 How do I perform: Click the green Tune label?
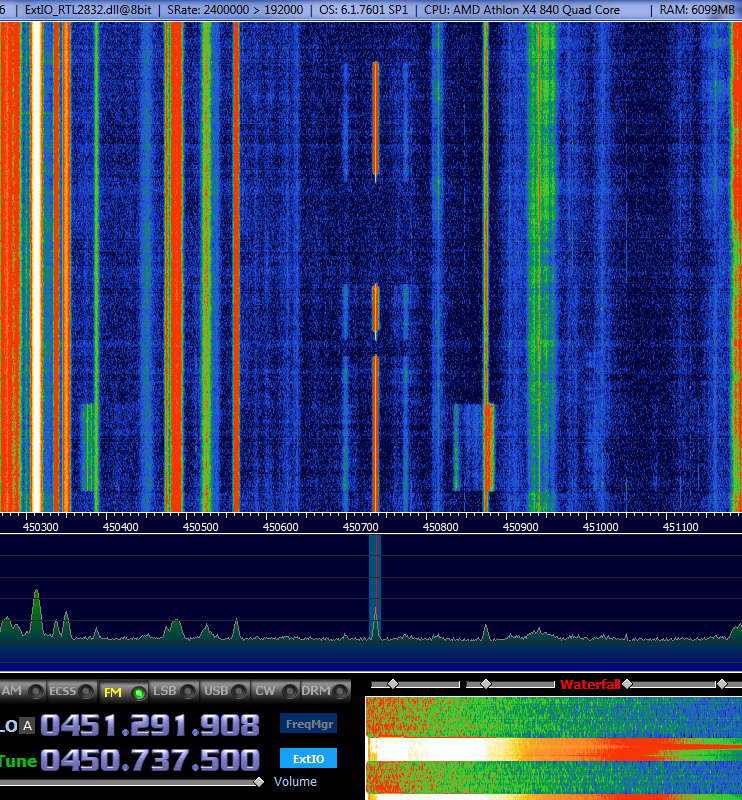coord(18,761)
